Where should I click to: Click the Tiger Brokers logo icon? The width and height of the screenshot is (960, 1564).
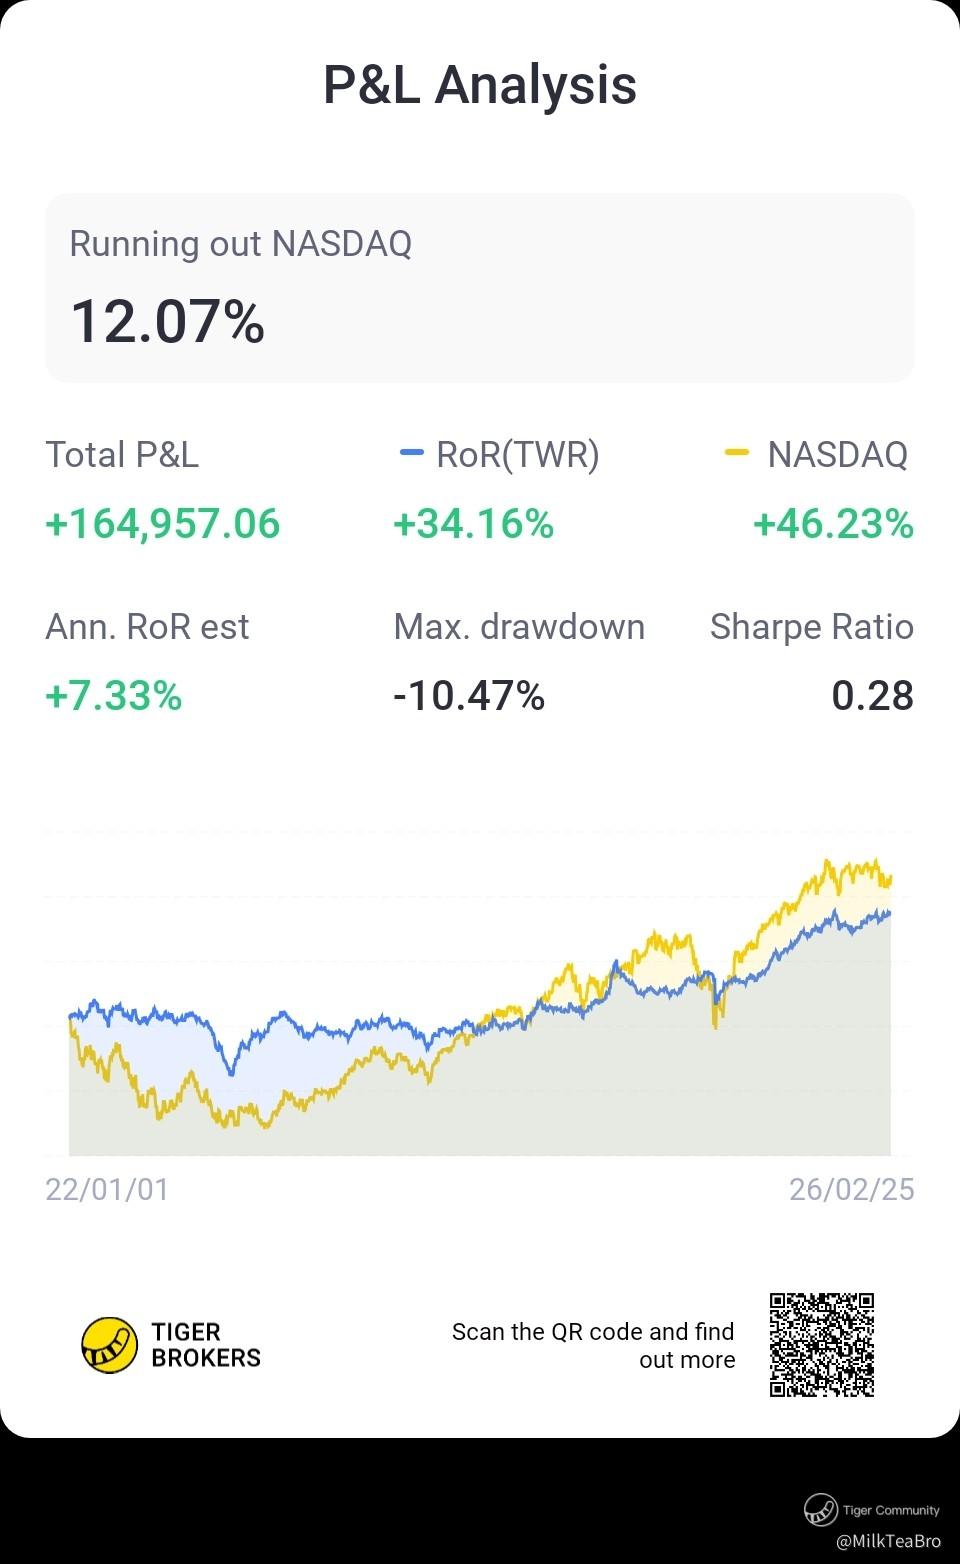(109, 1345)
